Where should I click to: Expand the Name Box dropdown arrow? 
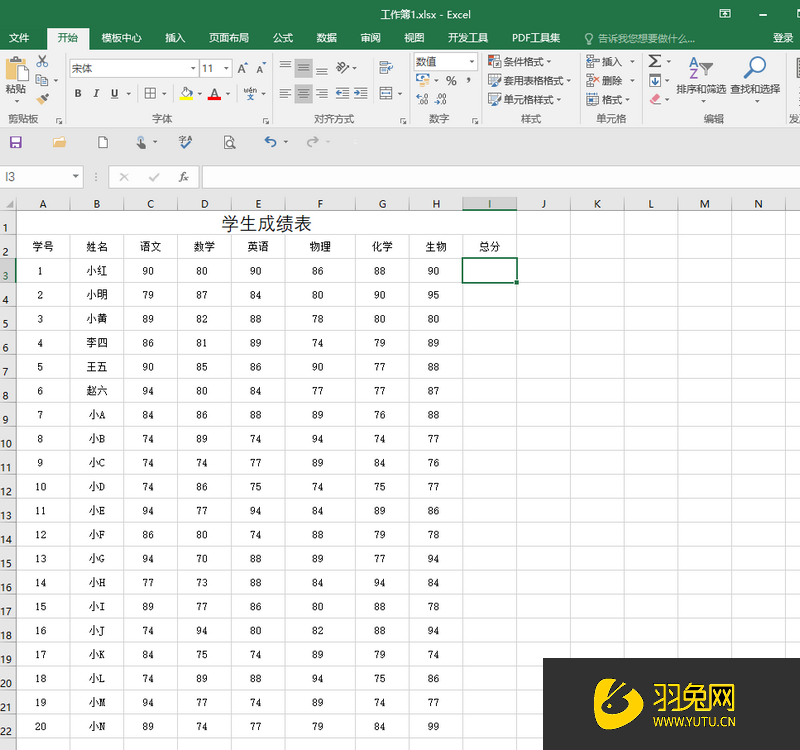tap(76, 177)
